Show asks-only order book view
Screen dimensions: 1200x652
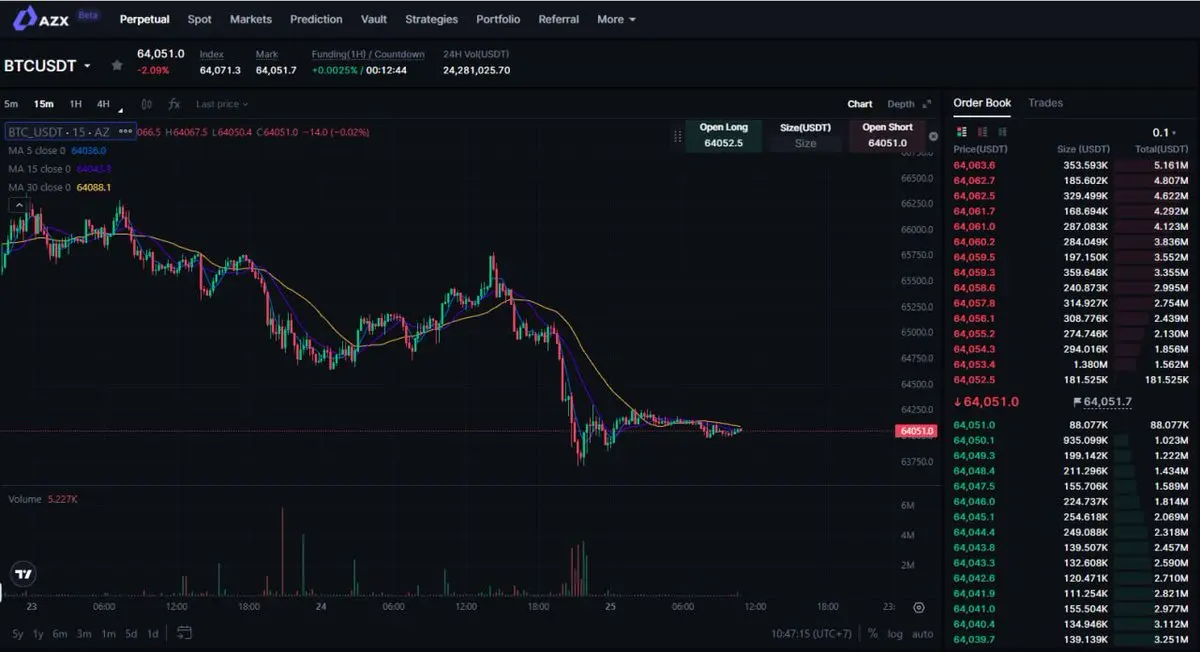(x=983, y=132)
